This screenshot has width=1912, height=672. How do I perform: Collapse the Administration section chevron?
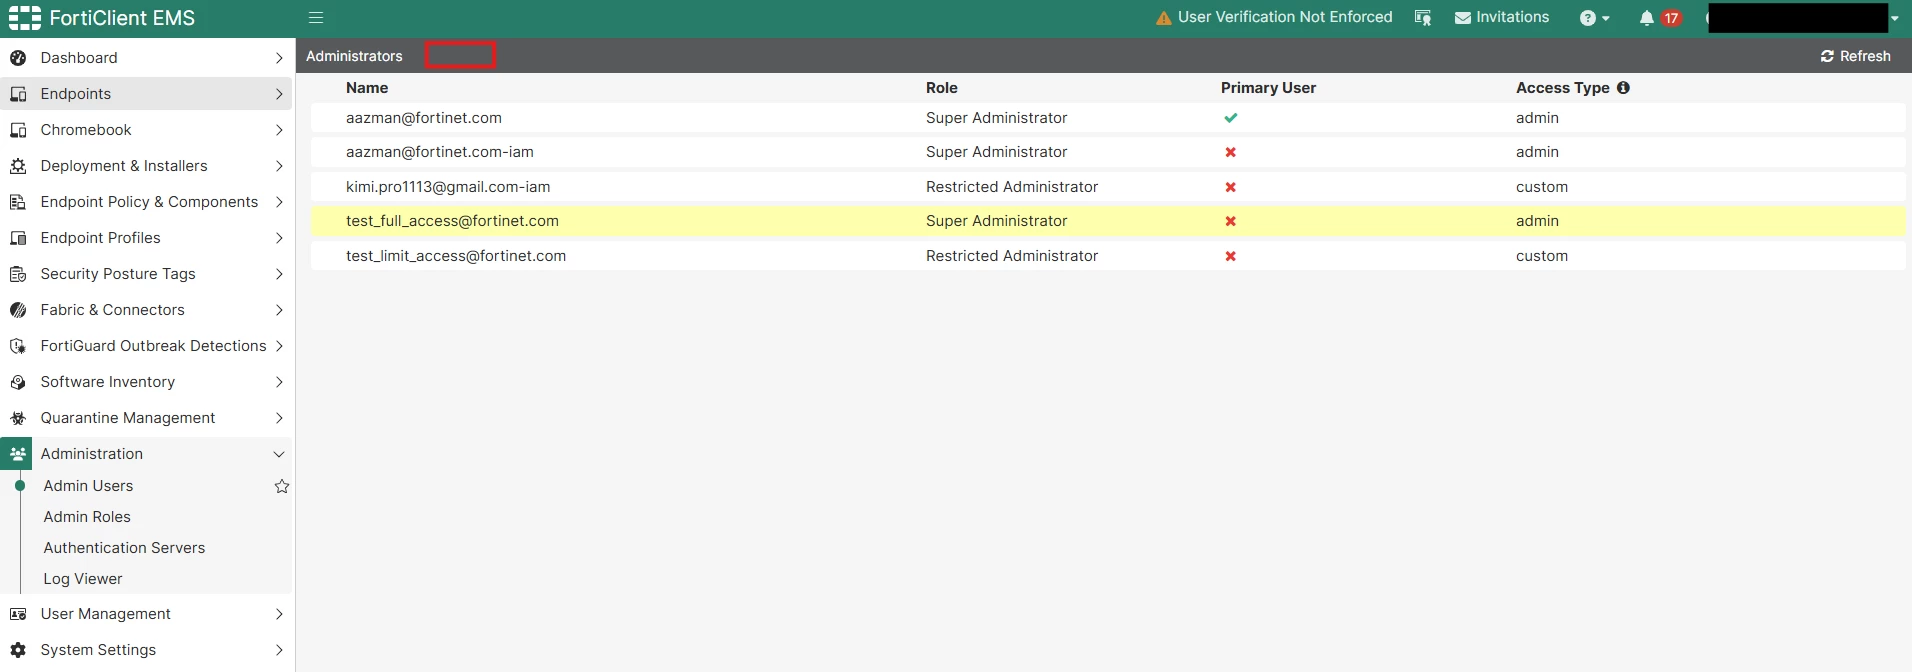point(279,454)
